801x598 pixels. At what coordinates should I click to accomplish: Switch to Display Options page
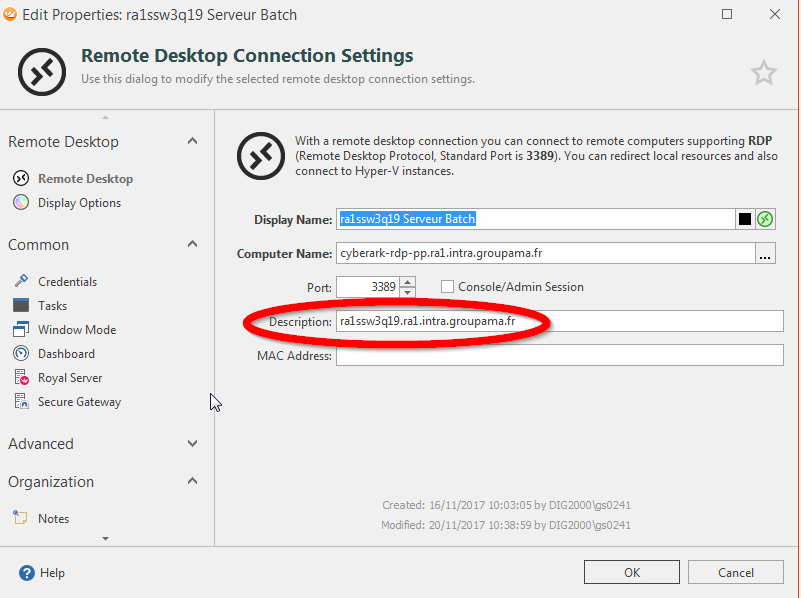click(79, 203)
